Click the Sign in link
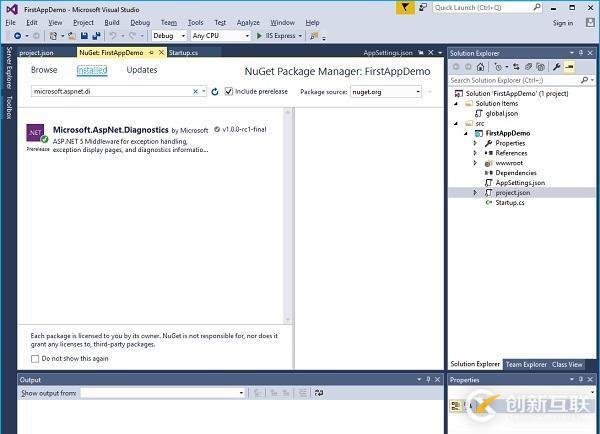Viewport: 600px width, 434px height. (x=562, y=23)
